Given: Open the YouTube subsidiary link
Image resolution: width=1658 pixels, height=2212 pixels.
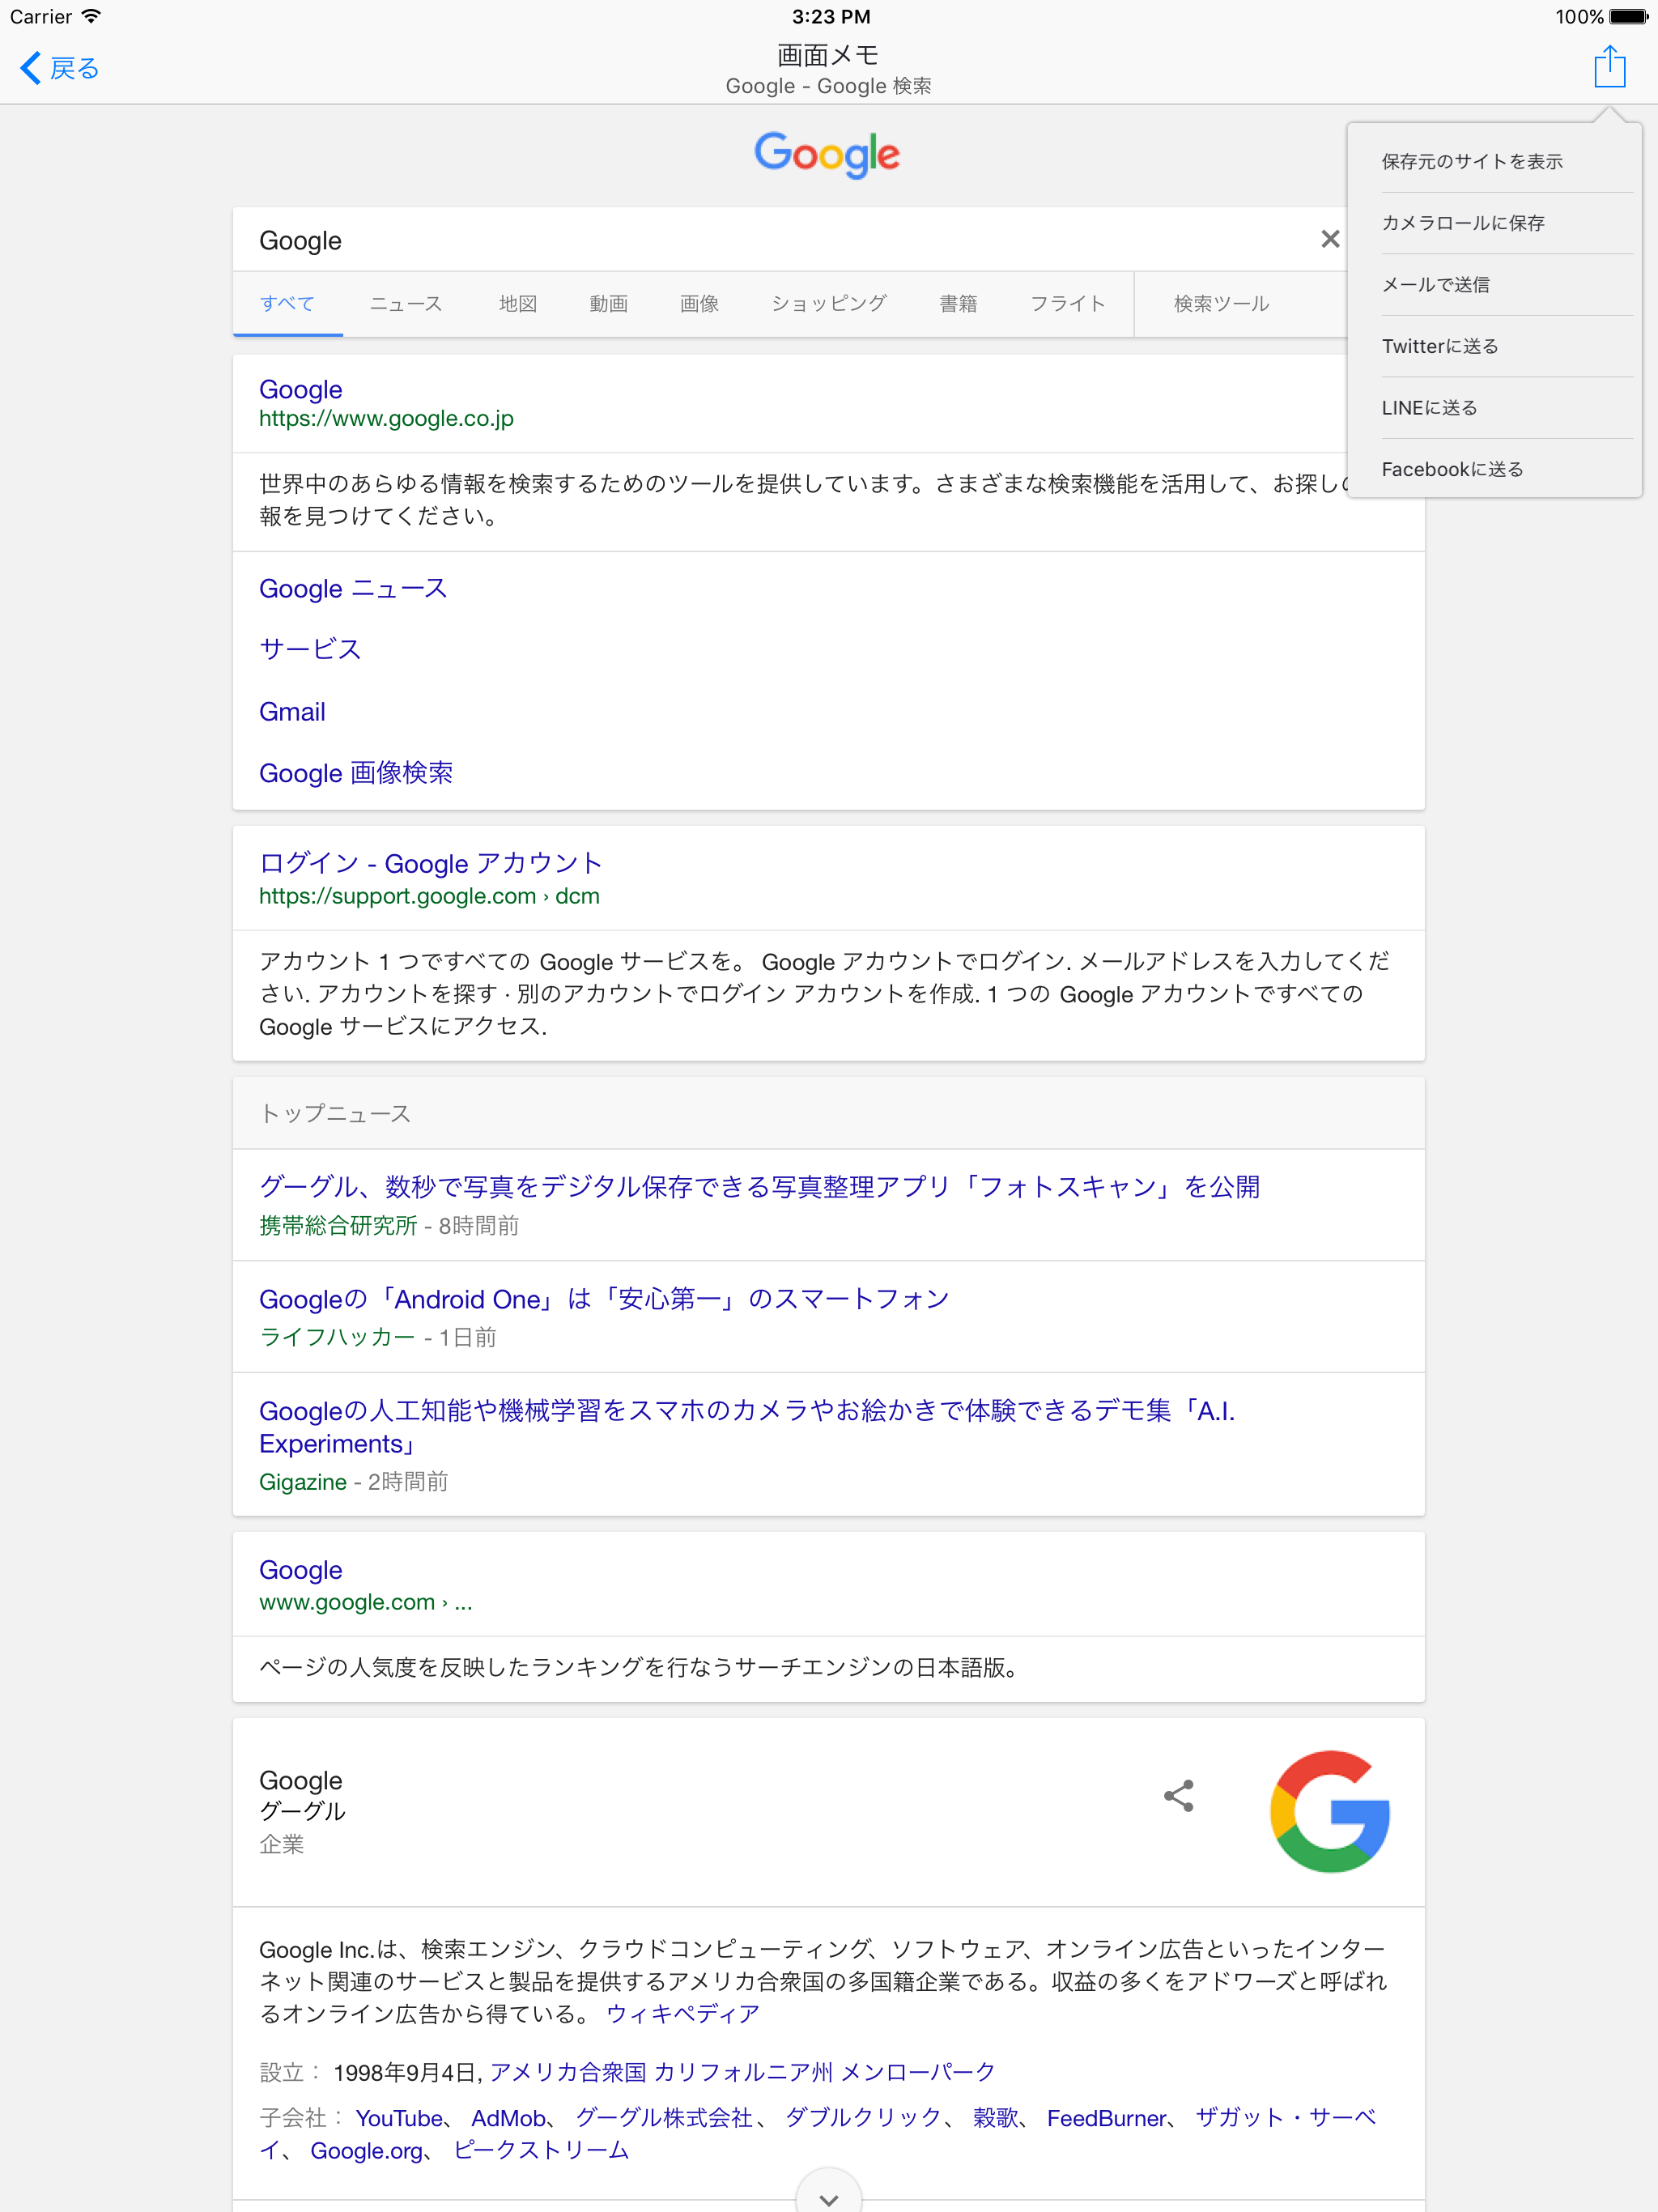Looking at the screenshot, I should coord(399,2117).
